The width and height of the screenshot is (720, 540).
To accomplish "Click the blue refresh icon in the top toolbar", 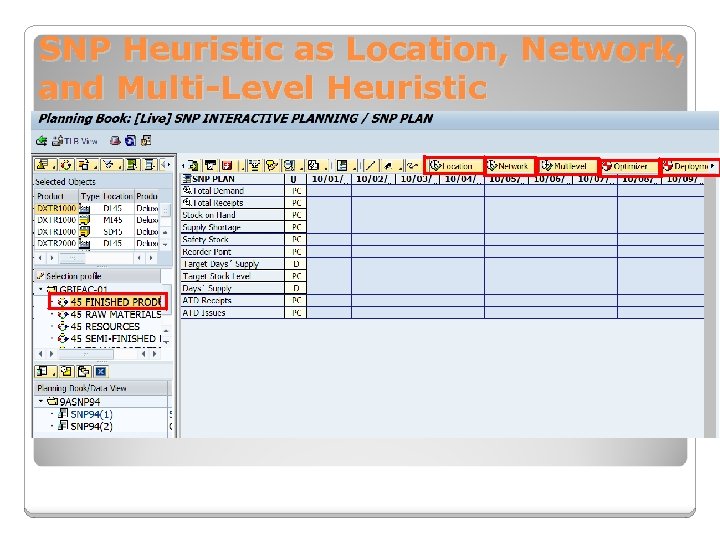I will click(x=130, y=141).
